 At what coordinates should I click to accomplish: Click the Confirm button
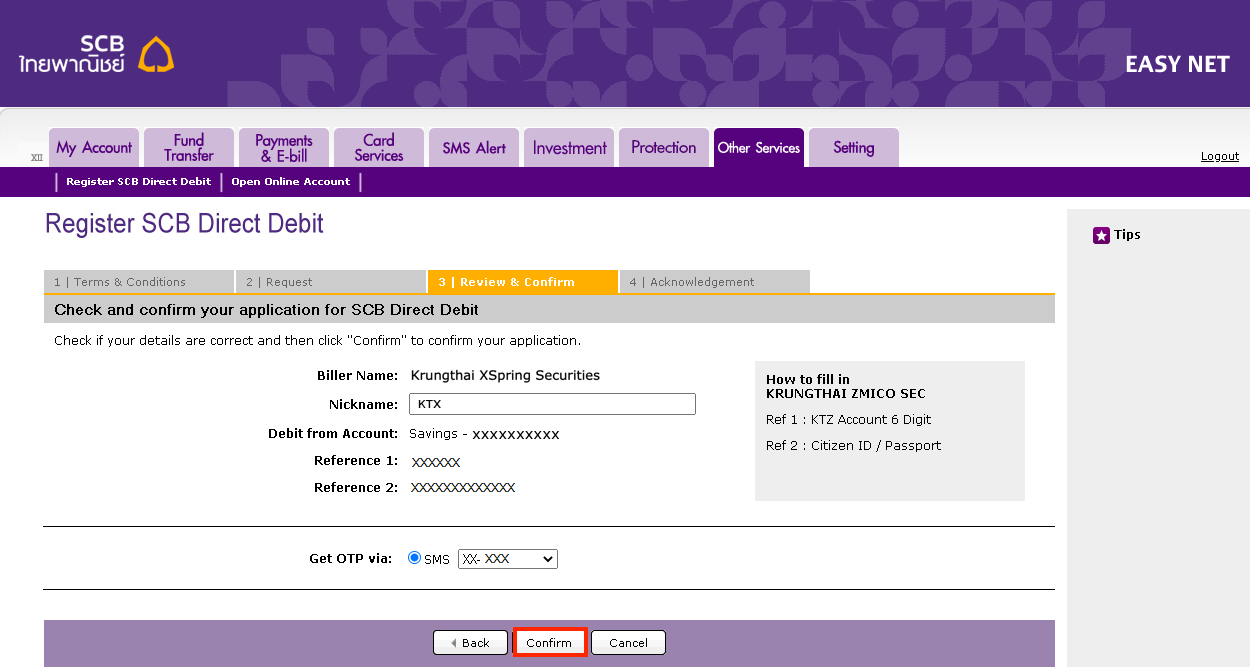tap(549, 643)
